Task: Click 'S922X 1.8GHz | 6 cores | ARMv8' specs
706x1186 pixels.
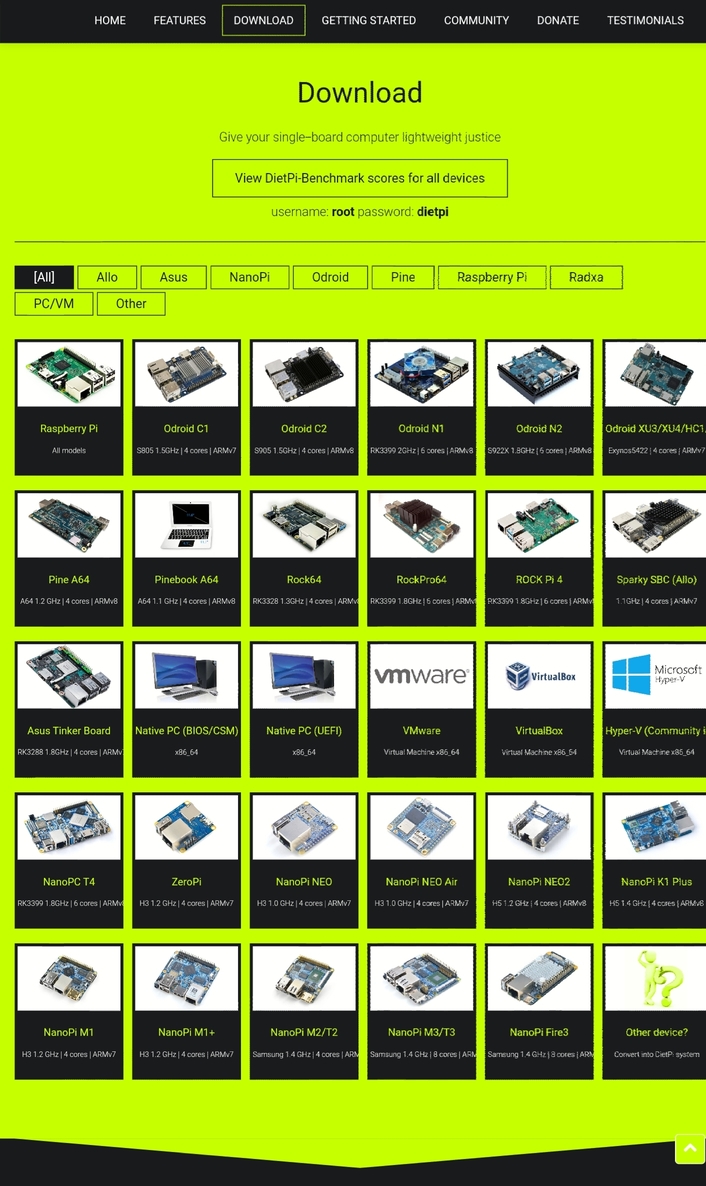Action: click(x=539, y=451)
